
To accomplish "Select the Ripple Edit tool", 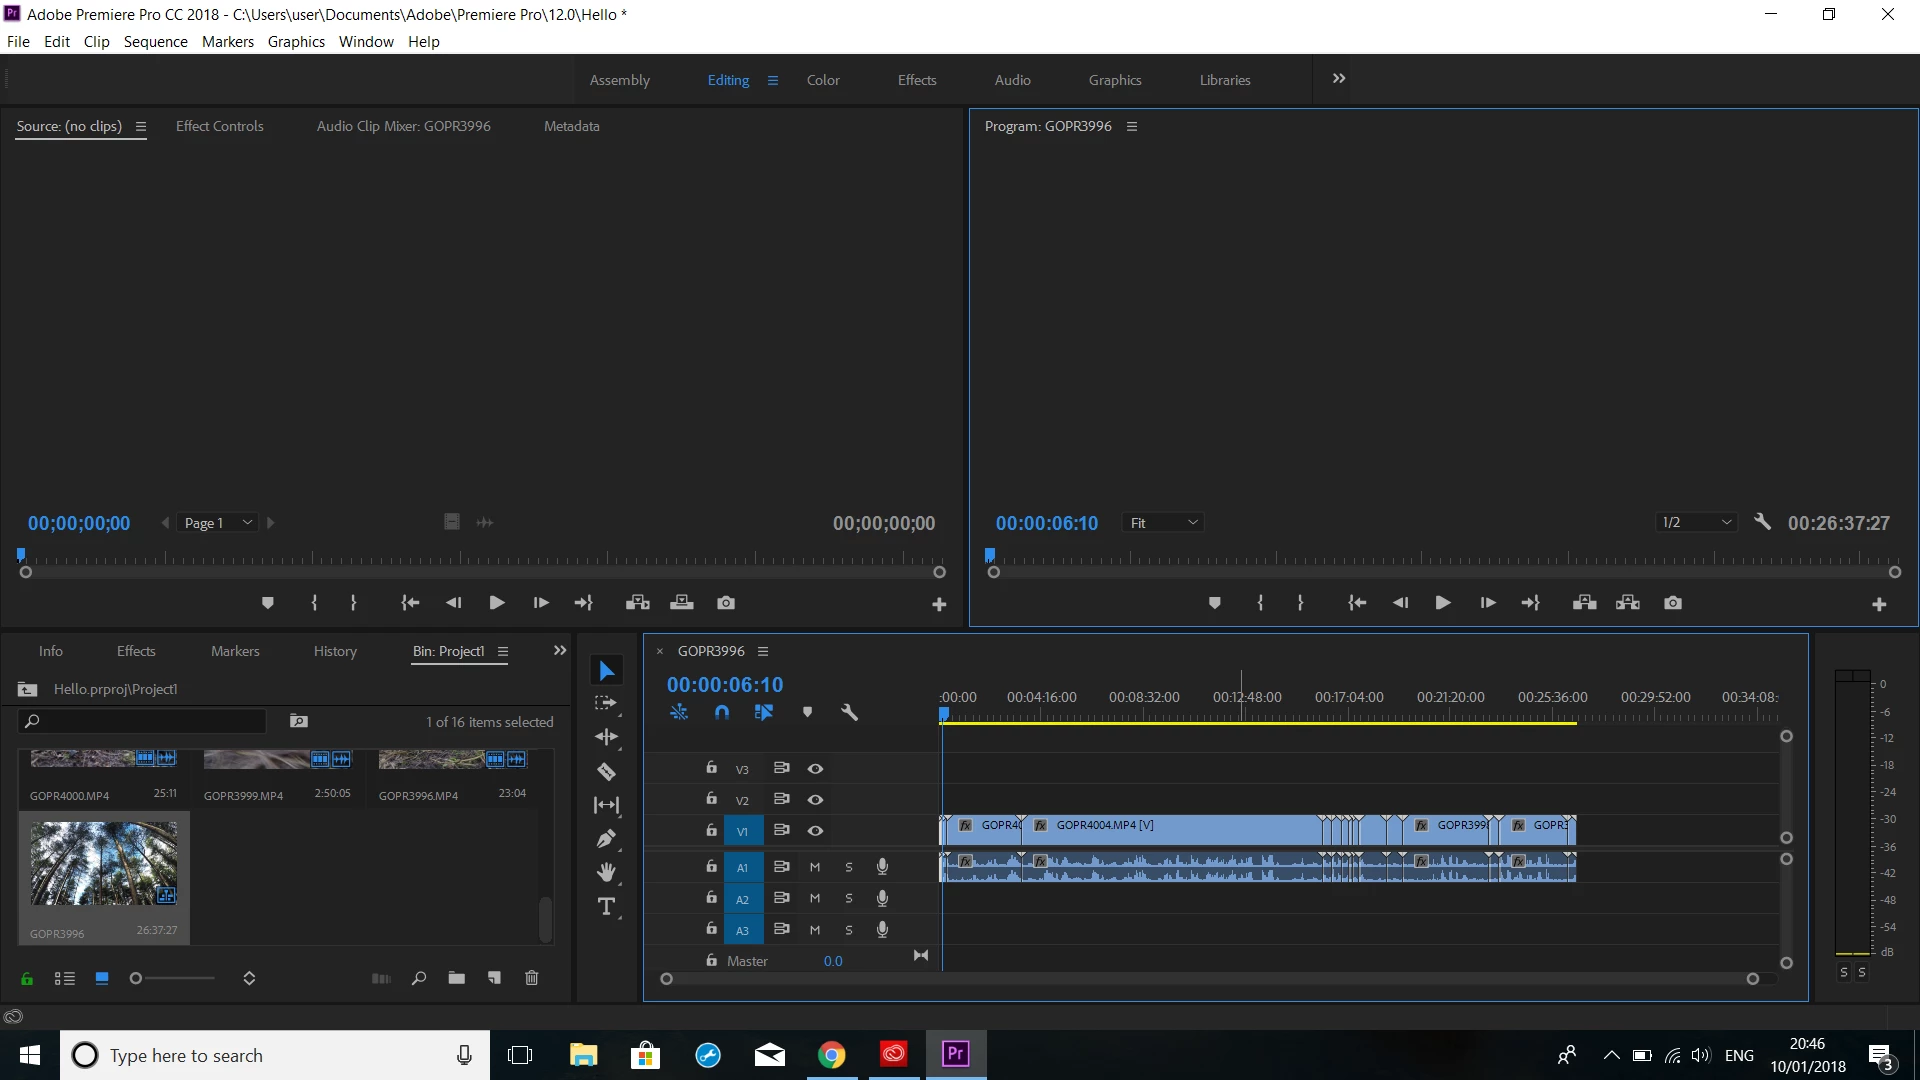I will point(606,737).
